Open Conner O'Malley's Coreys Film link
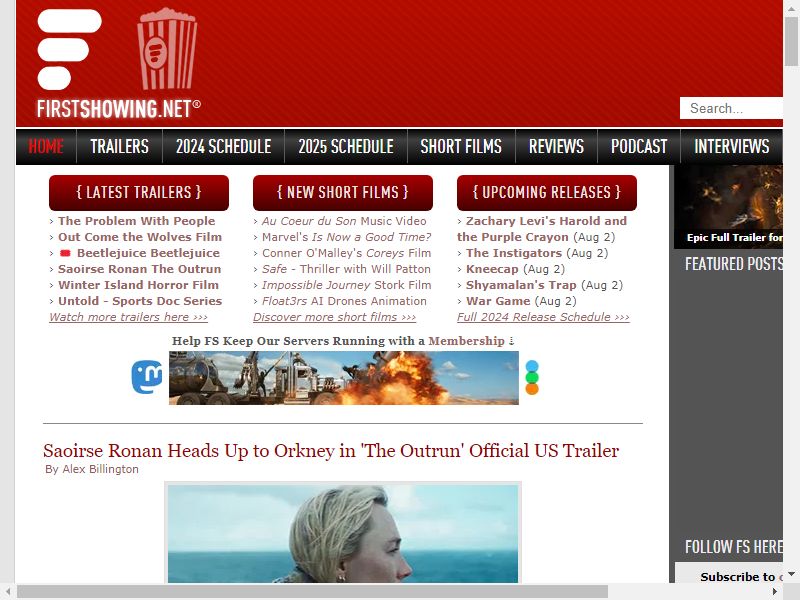The height and width of the screenshot is (600, 800). pos(346,253)
